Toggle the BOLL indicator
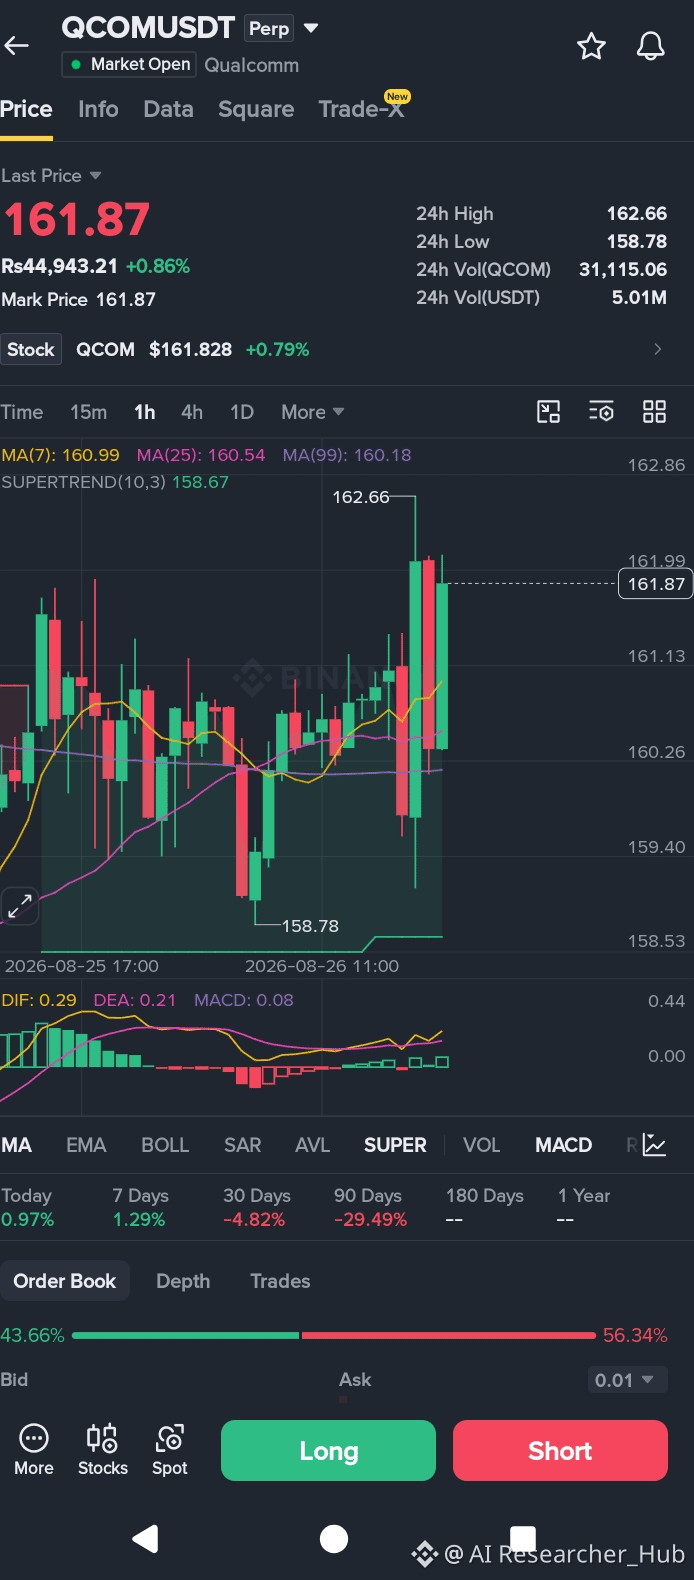 coord(165,1145)
